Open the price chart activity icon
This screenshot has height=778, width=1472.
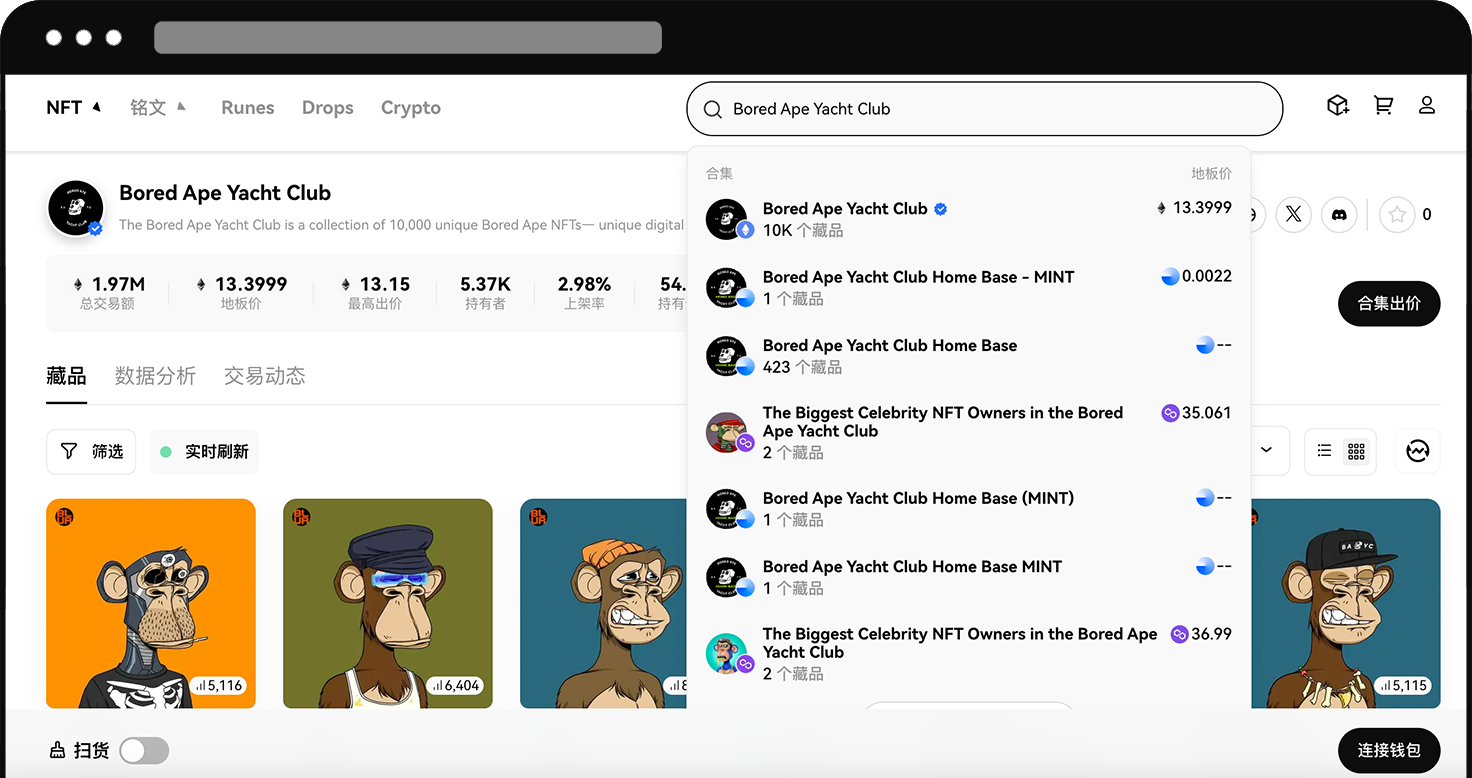(x=1417, y=451)
